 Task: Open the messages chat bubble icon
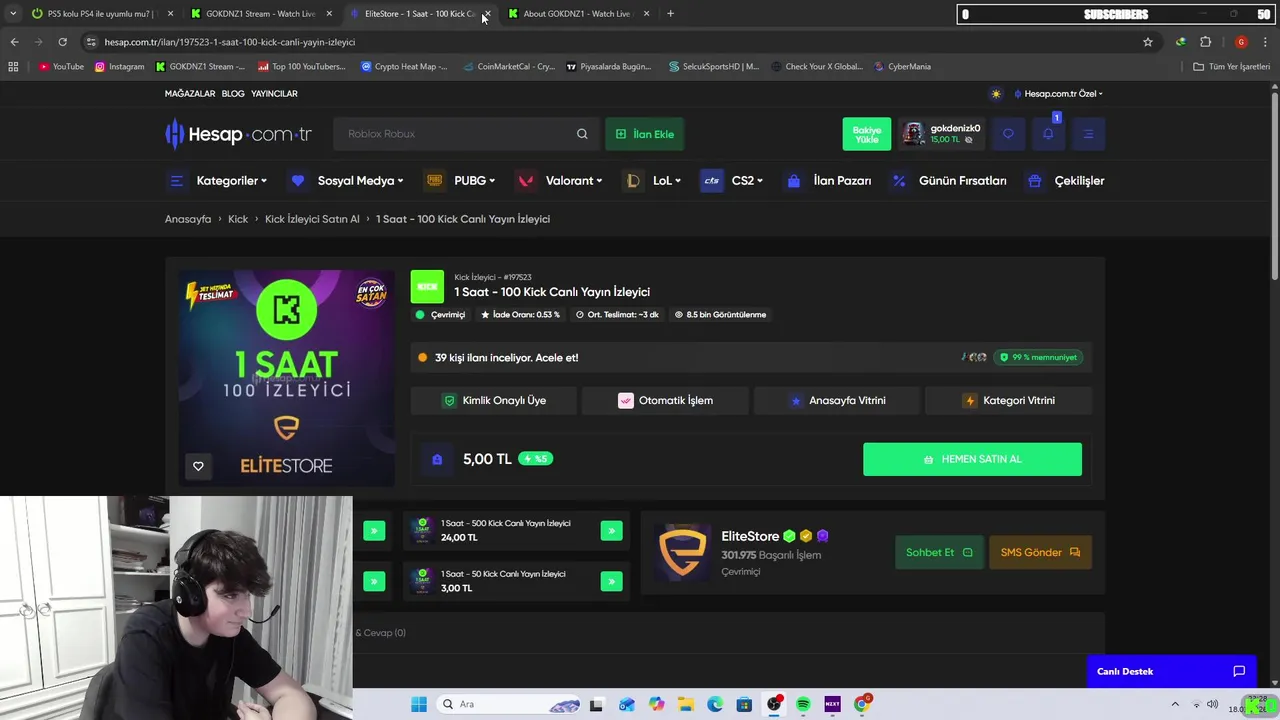click(x=1008, y=134)
